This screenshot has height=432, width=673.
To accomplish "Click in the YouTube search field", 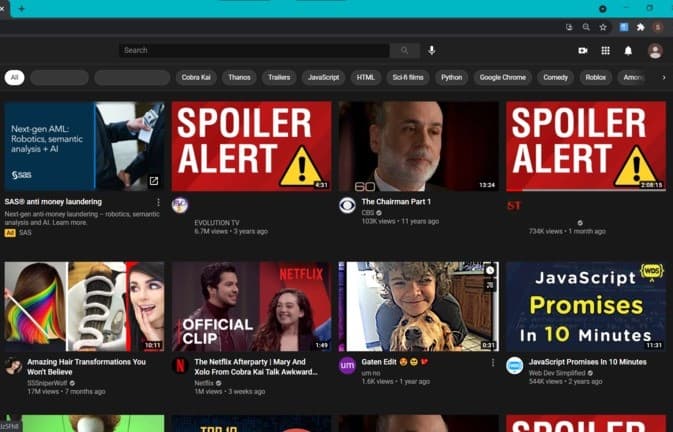I will coord(254,50).
